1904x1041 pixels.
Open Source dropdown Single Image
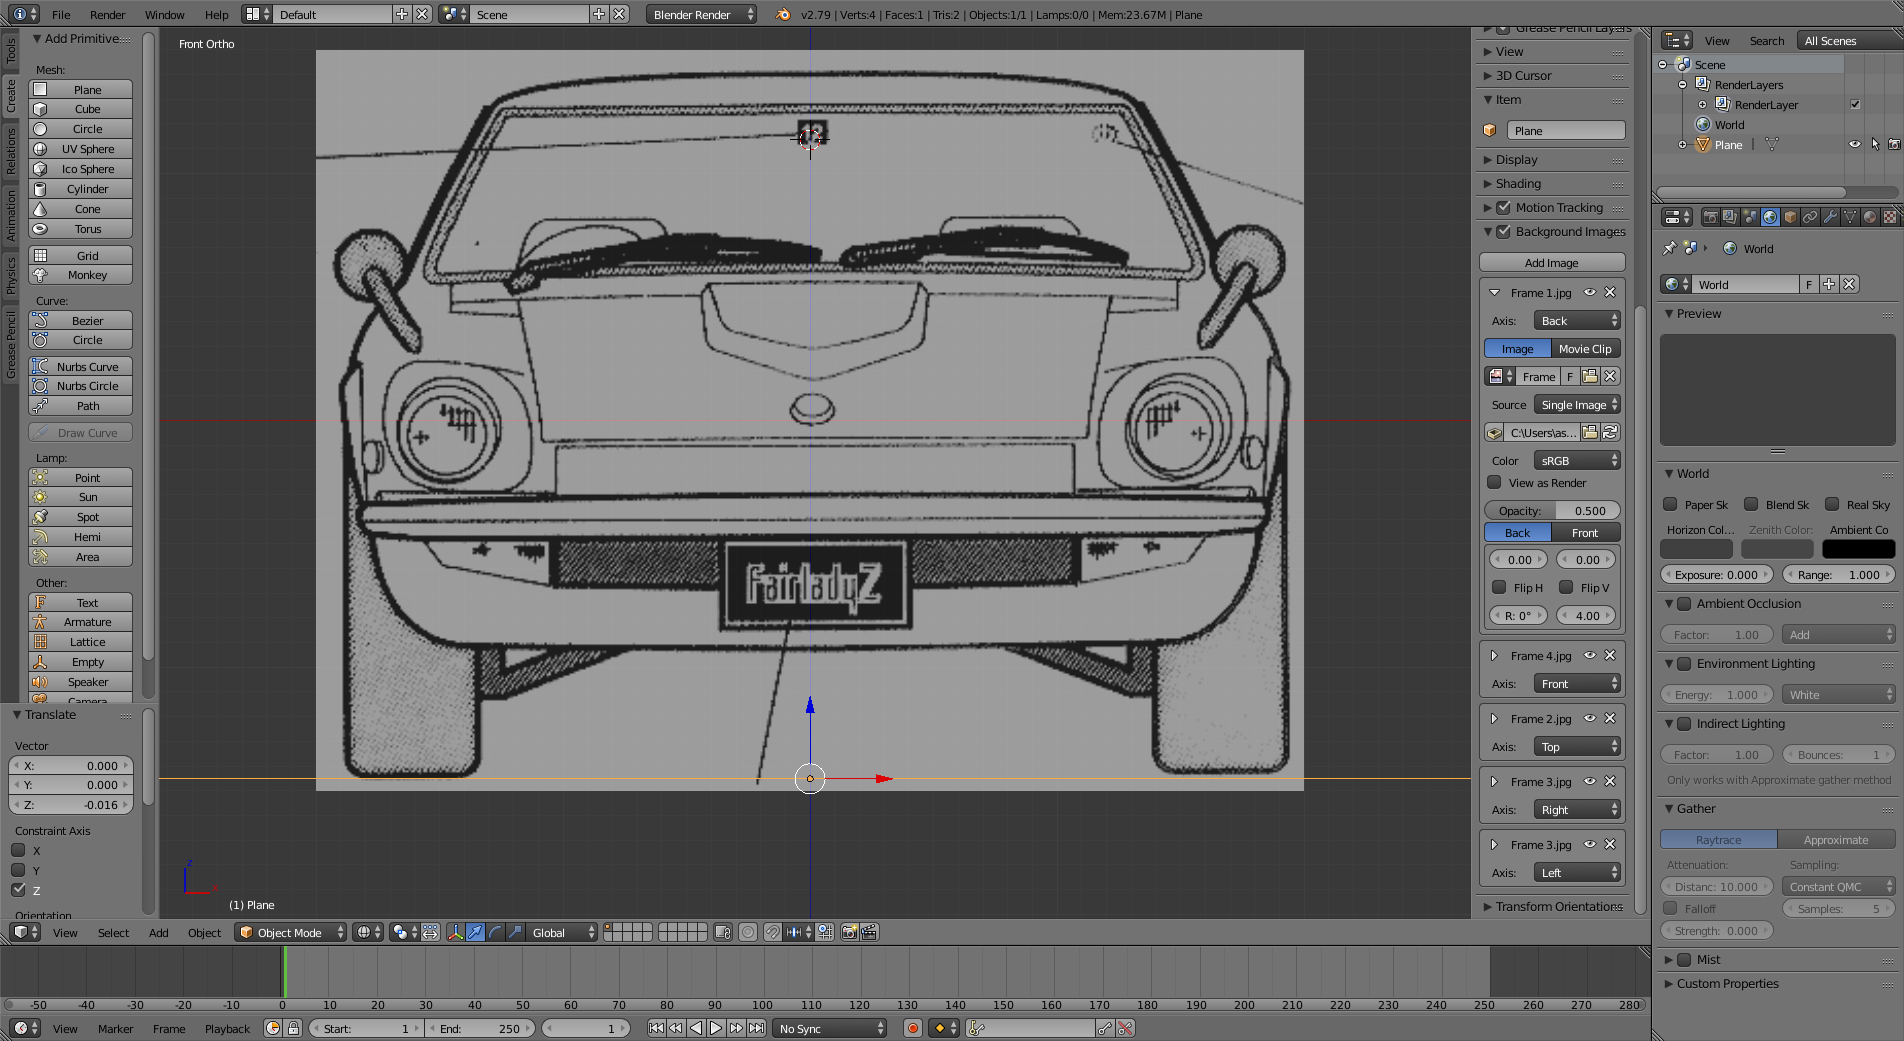coord(1577,404)
